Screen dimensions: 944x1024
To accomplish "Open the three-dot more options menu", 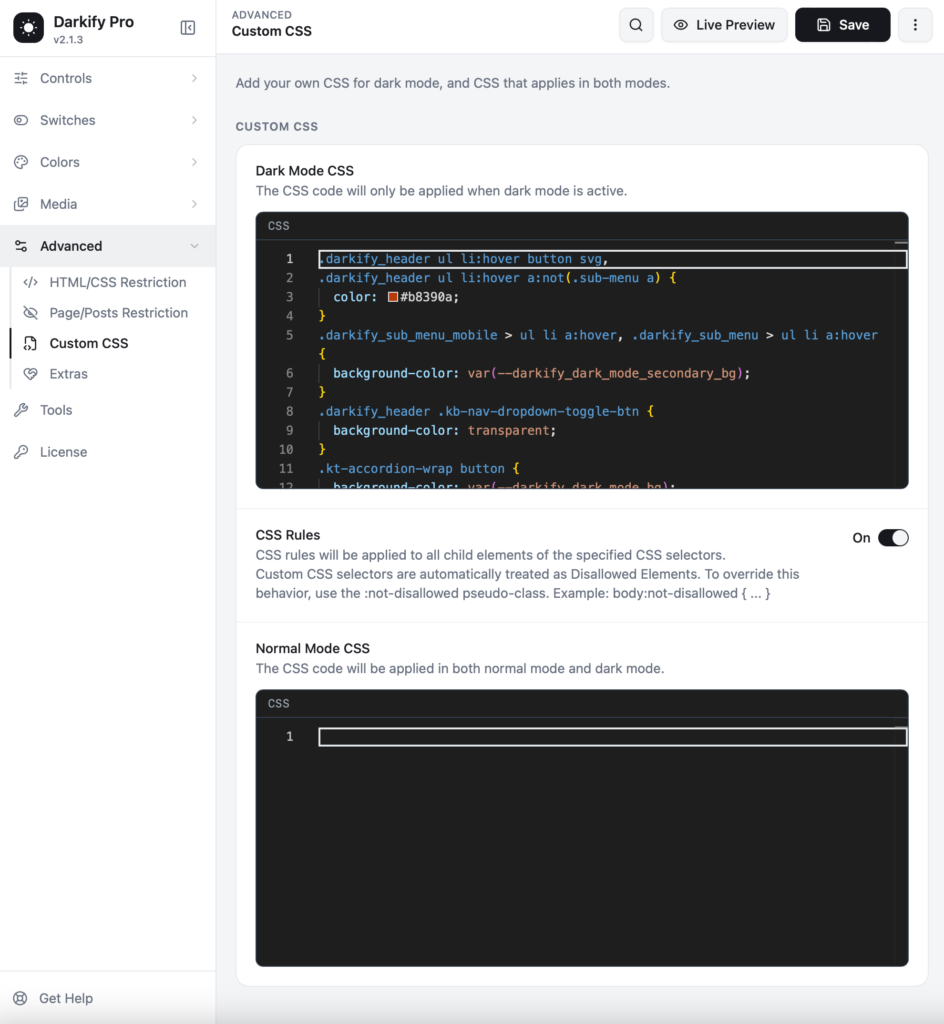I will pyautogui.click(x=915, y=25).
